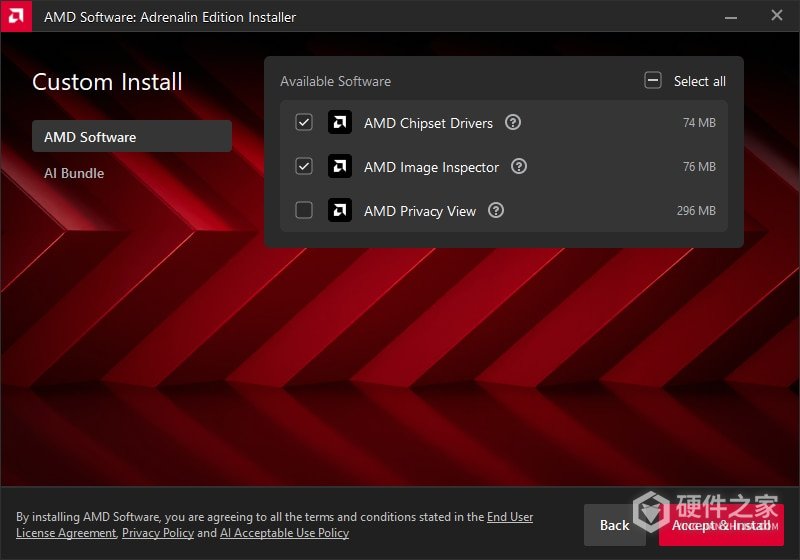This screenshot has width=800, height=560.
Task: Select the AMD Software tab
Action: click(132, 136)
